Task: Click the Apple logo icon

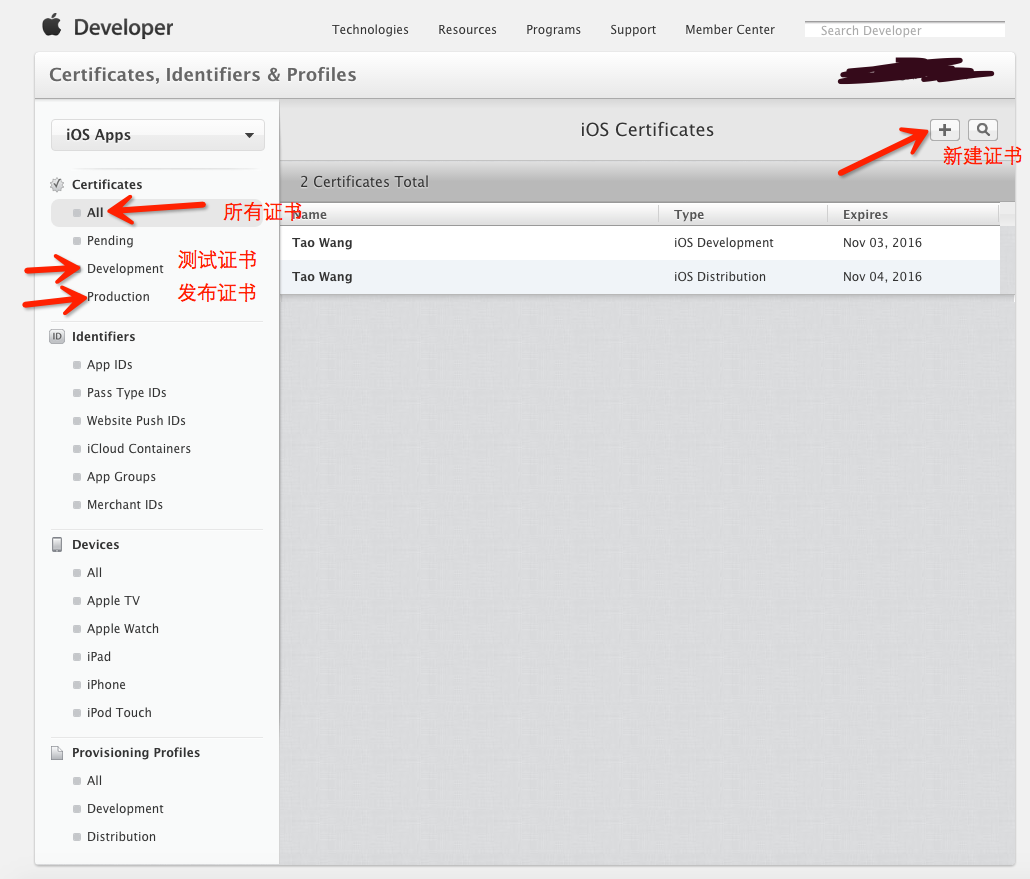Action: tap(52, 26)
